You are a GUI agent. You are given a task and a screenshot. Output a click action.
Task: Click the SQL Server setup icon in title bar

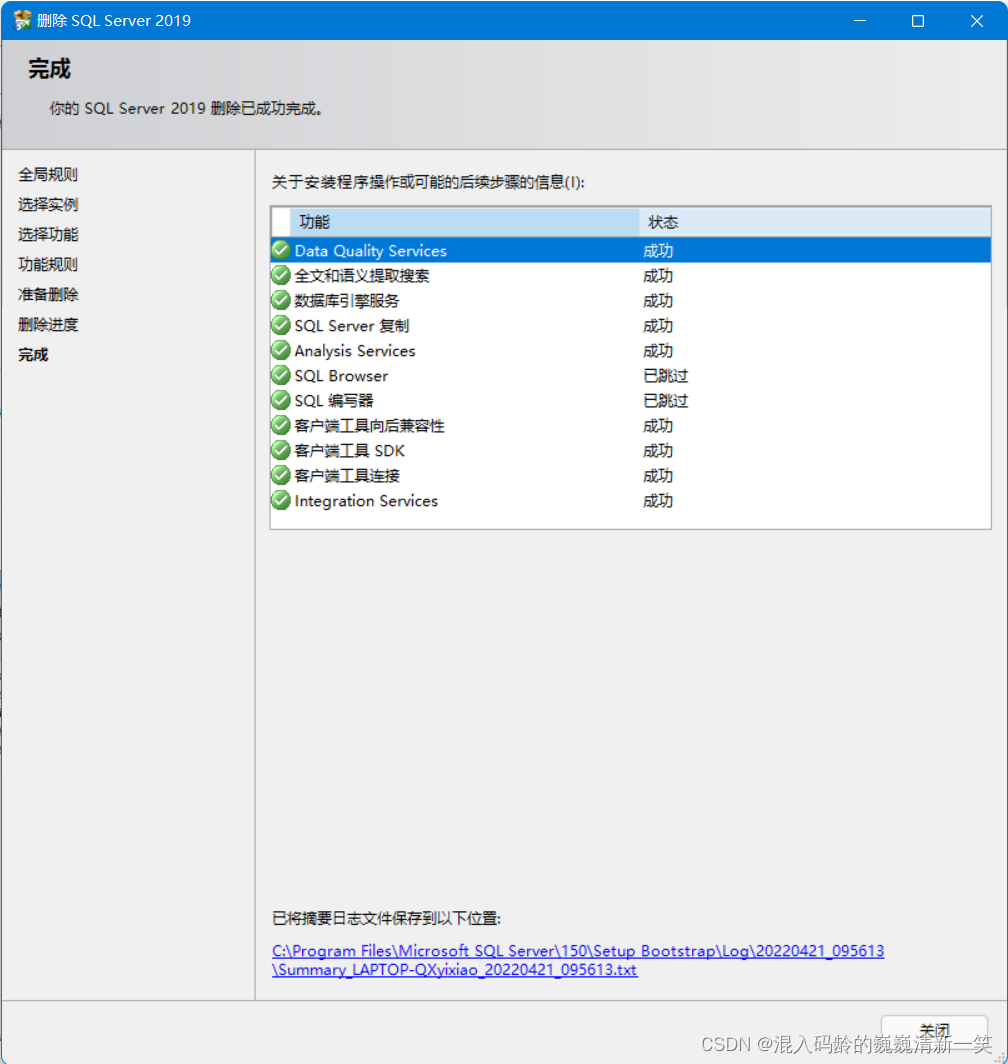(22, 20)
